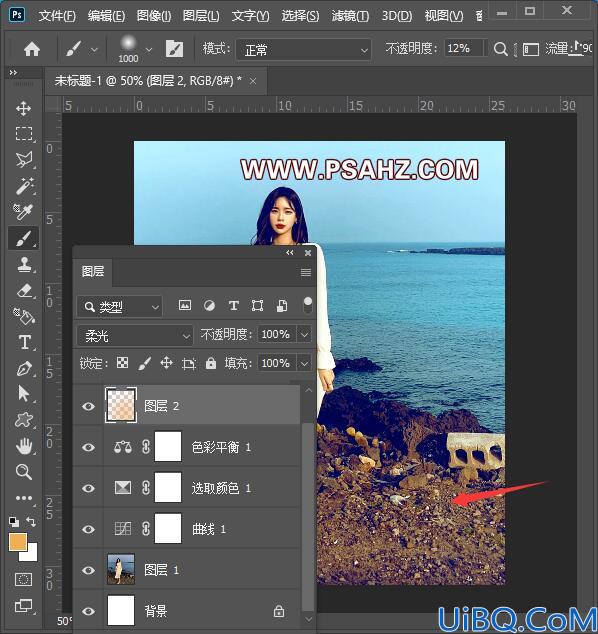Open the layers panel menu
Screen dimensions: 598x634
click(x=306, y=273)
